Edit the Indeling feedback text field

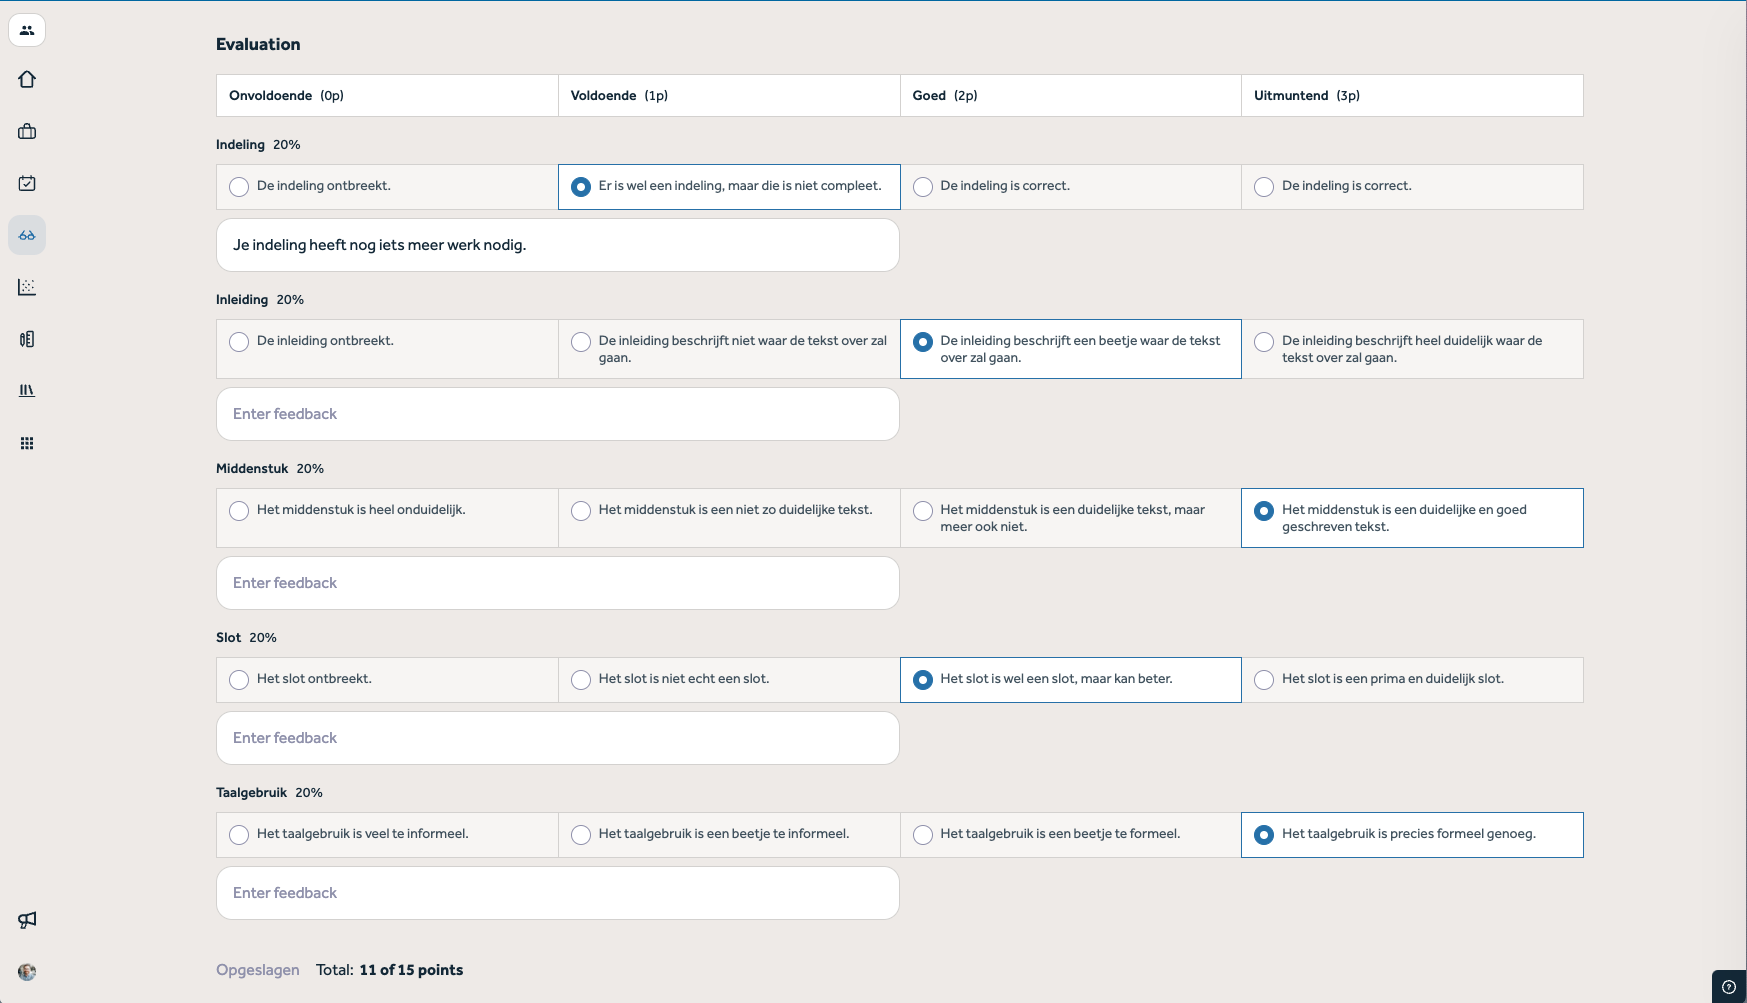[x=558, y=245]
